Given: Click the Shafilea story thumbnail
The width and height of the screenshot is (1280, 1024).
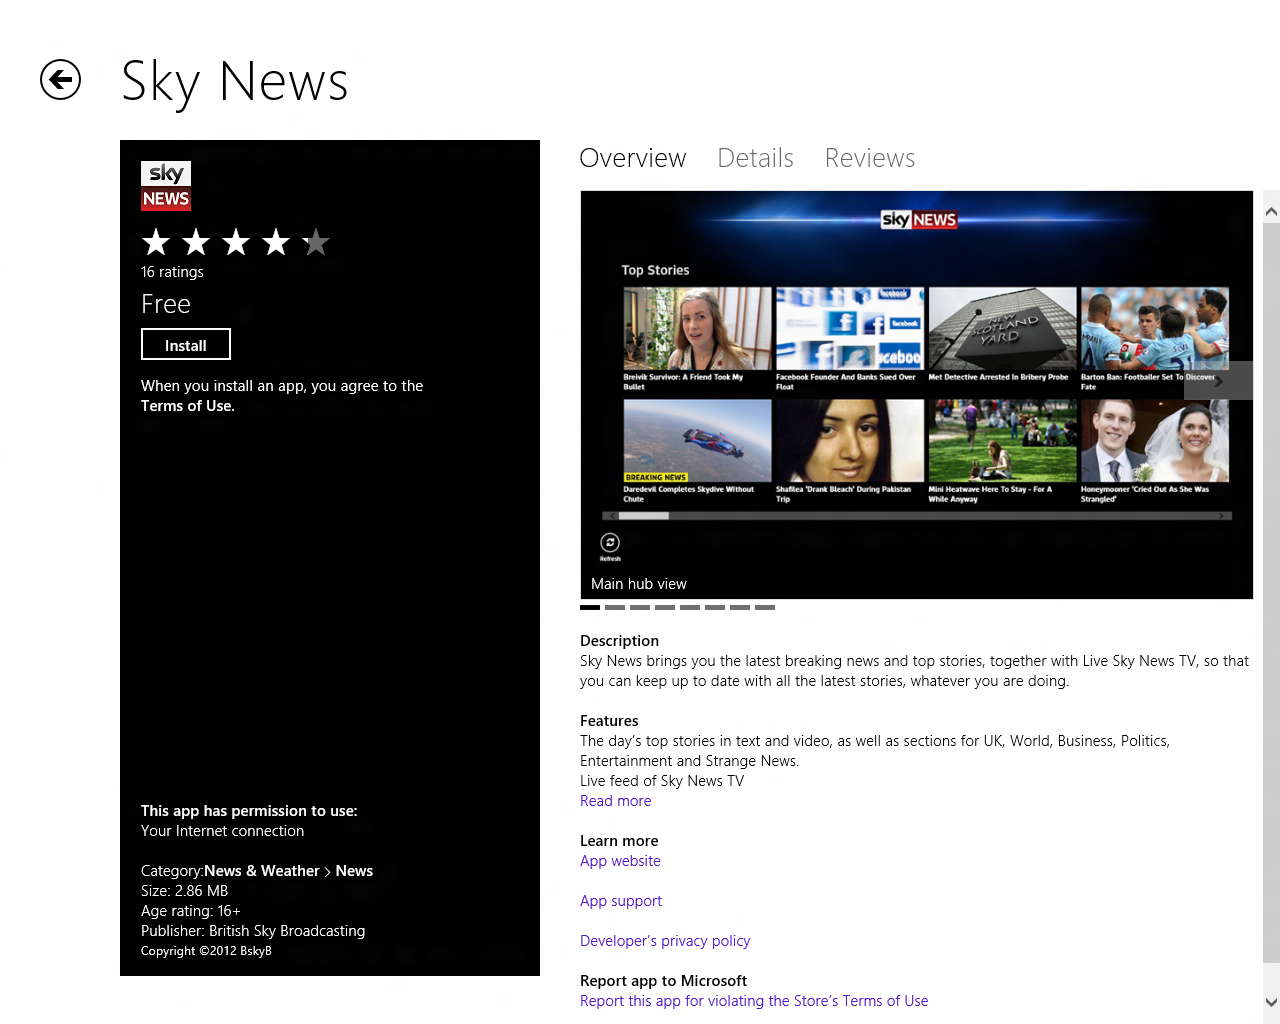Looking at the screenshot, I should (x=850, y=441).
